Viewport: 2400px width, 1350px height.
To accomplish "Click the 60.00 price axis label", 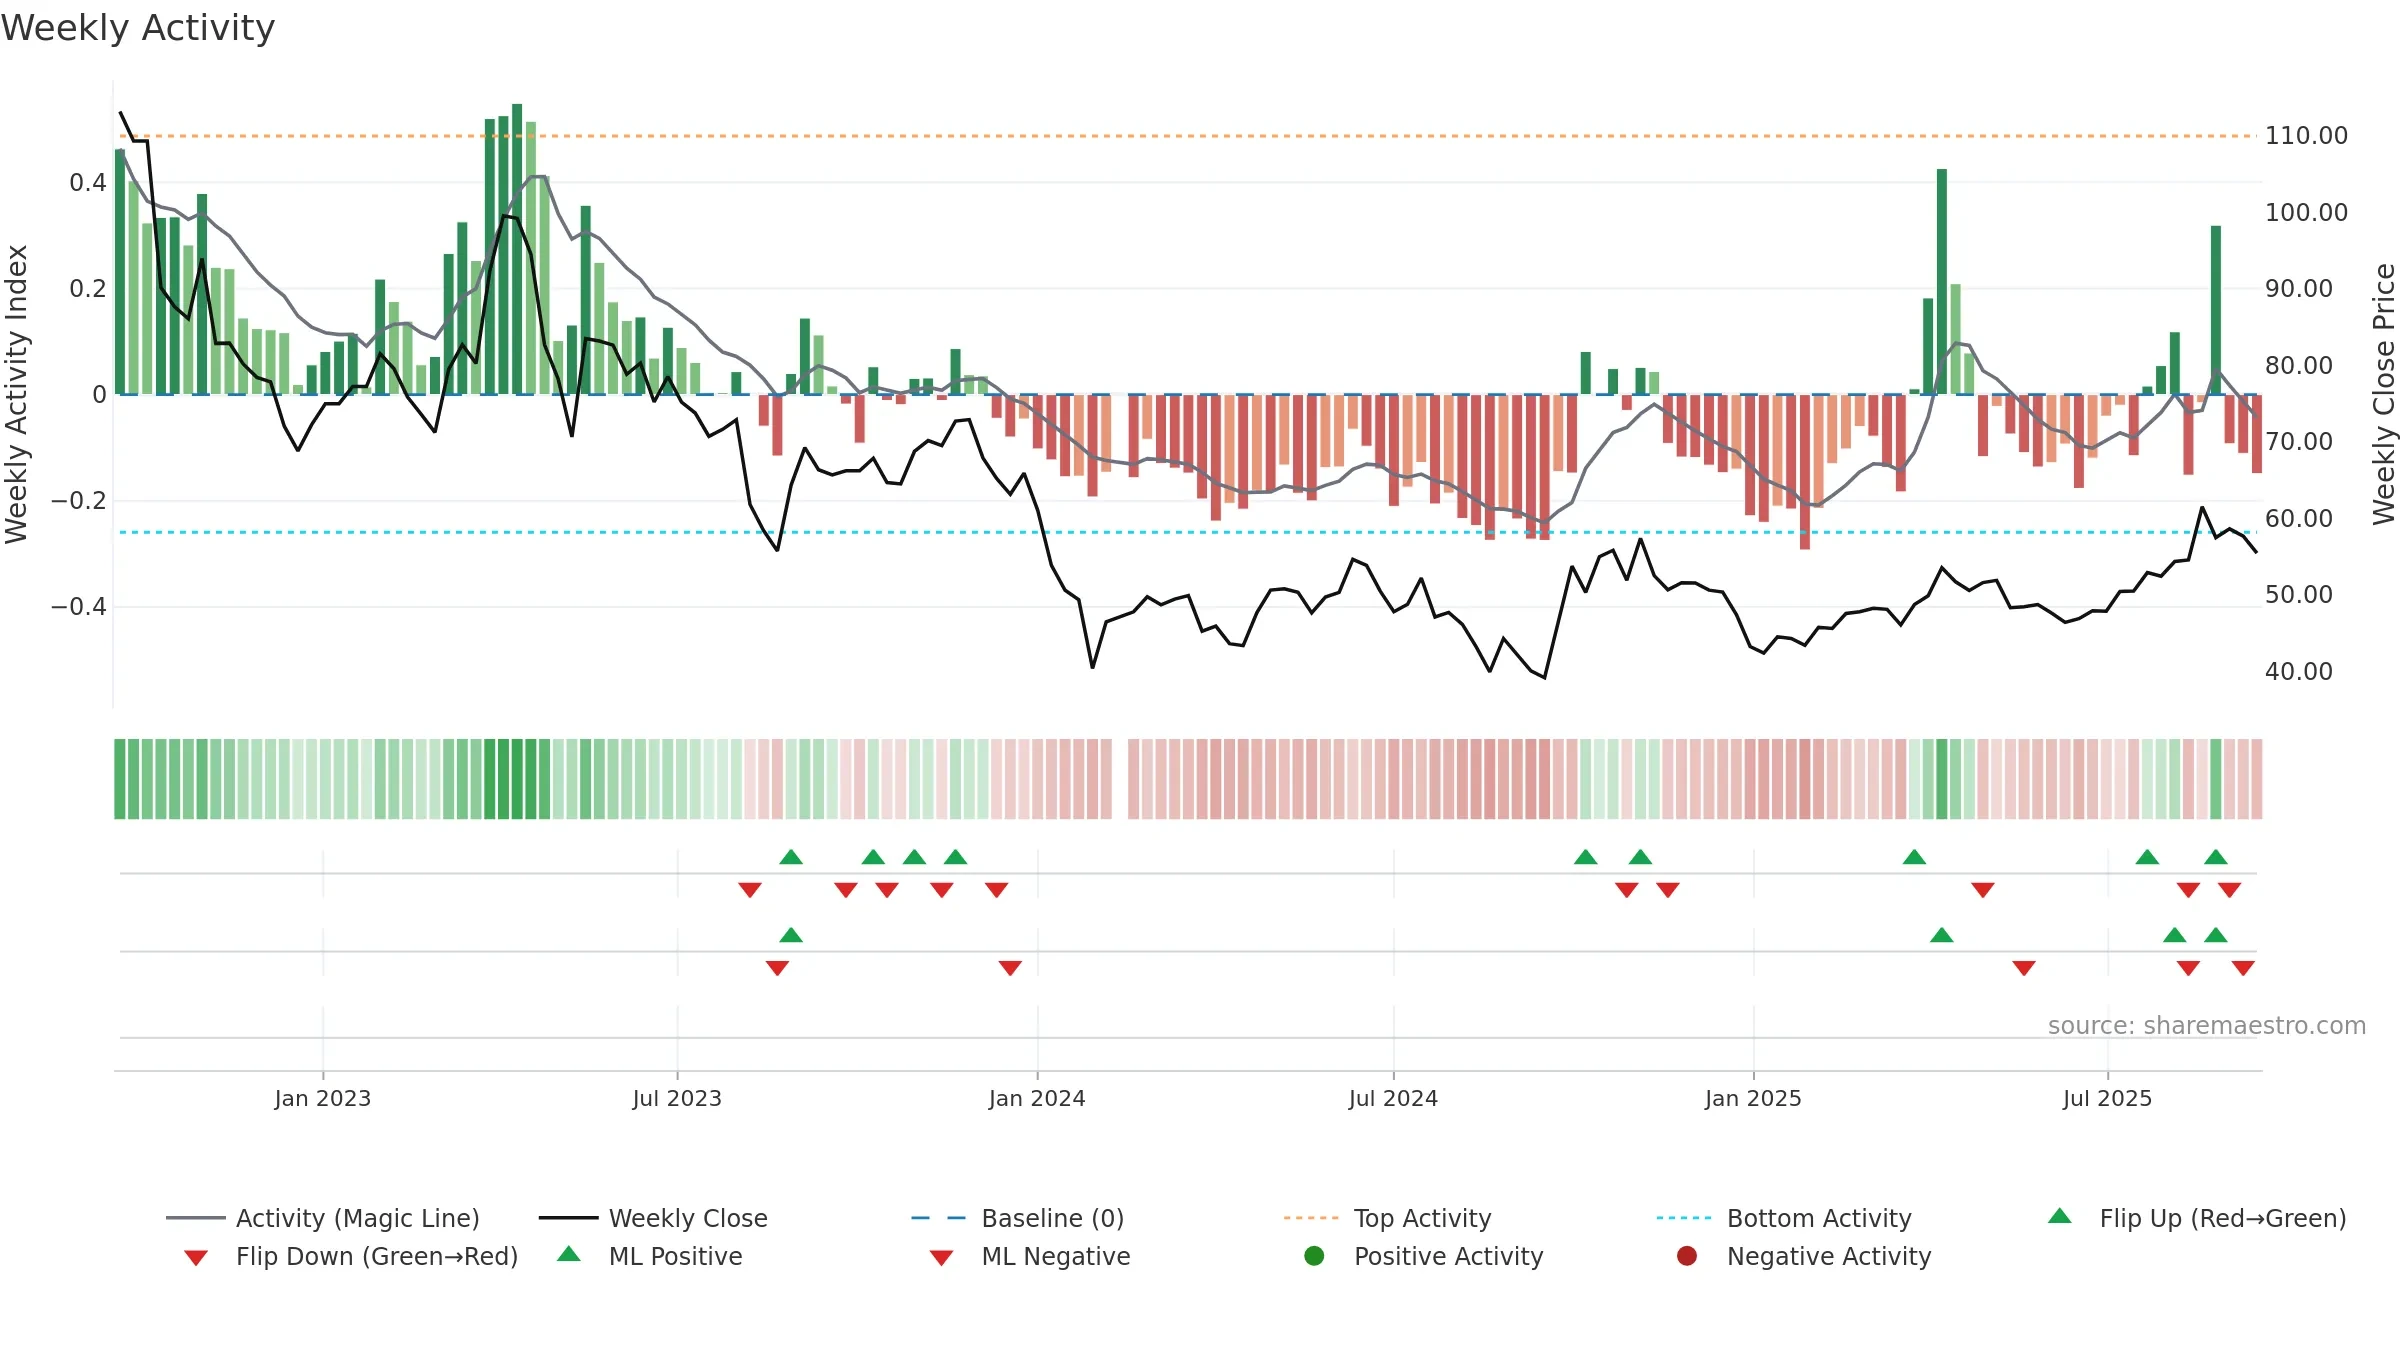I will [2299, 518].
